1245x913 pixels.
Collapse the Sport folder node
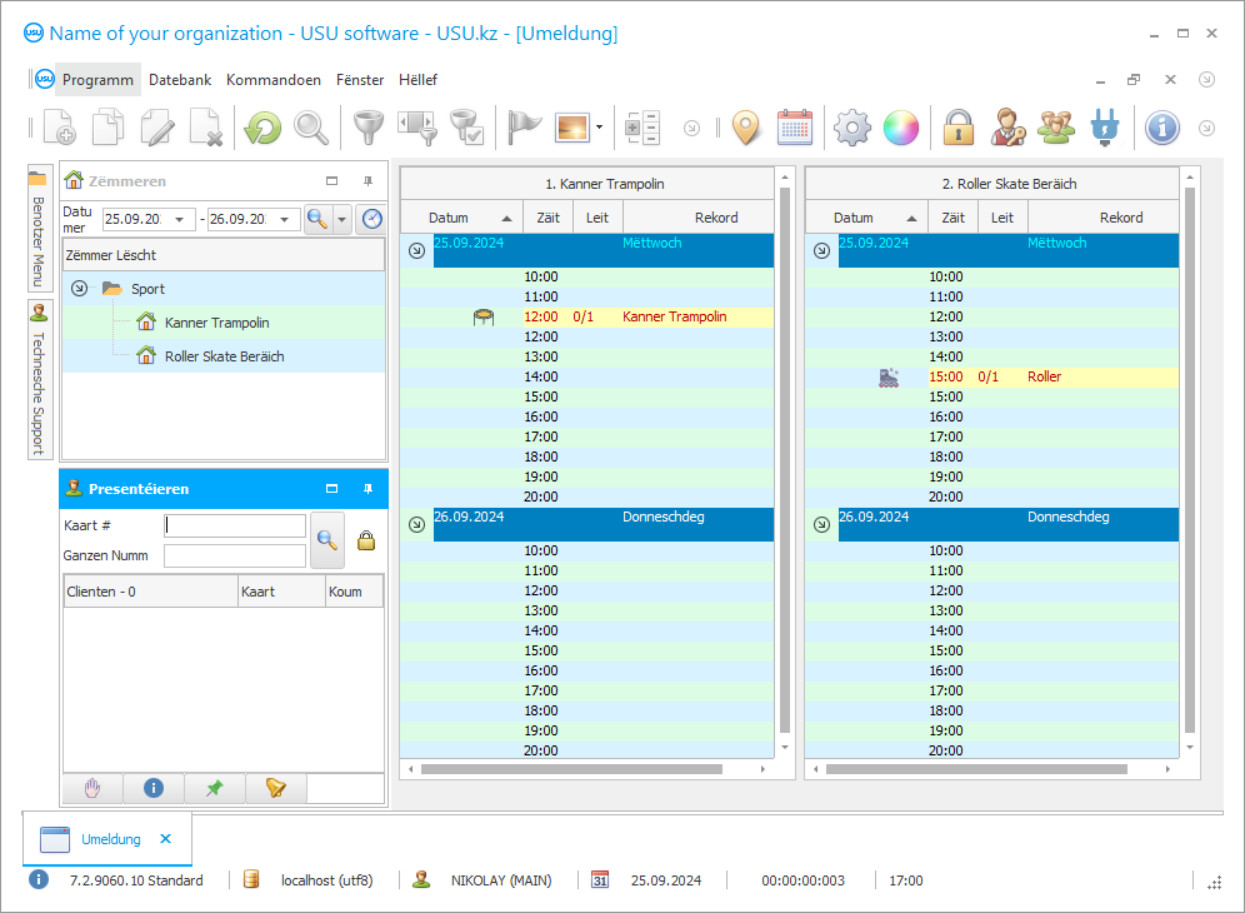tap(79, 289)
